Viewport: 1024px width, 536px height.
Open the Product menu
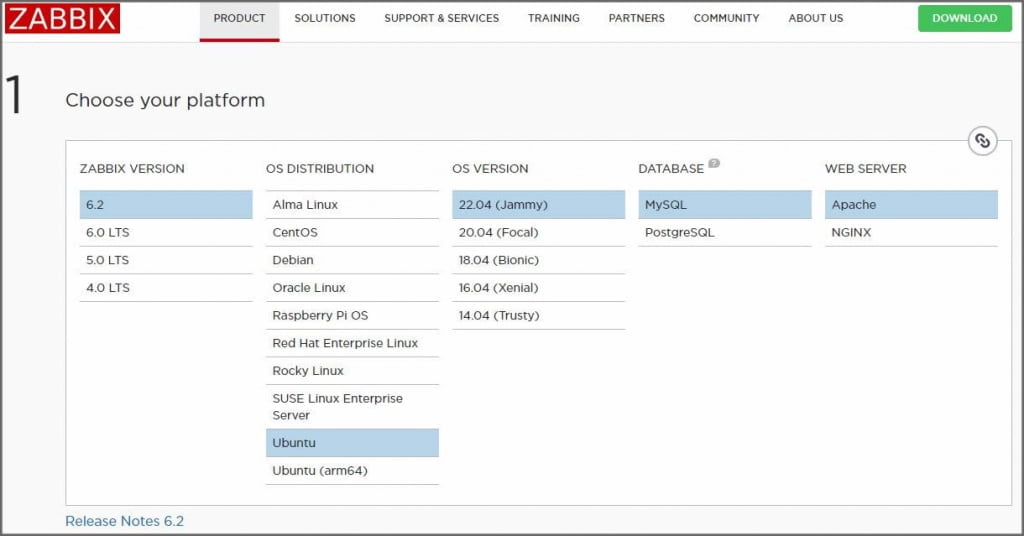[x=239, y=19]
